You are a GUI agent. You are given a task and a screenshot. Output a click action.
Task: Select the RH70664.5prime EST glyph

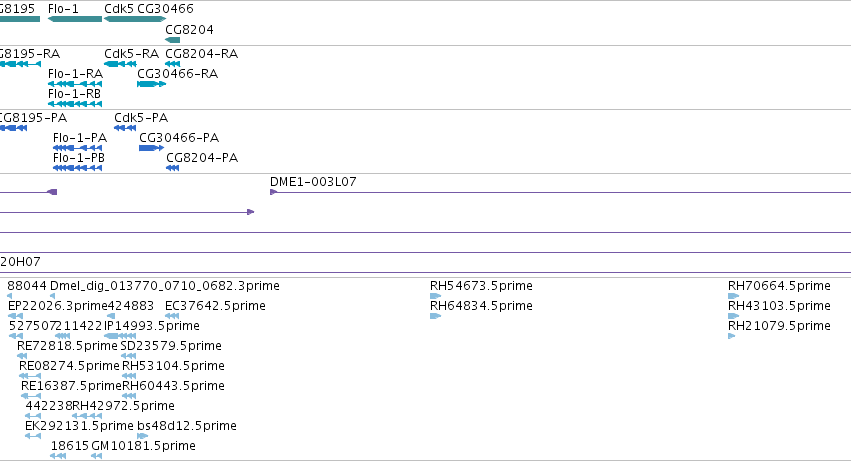coord(733,296)
